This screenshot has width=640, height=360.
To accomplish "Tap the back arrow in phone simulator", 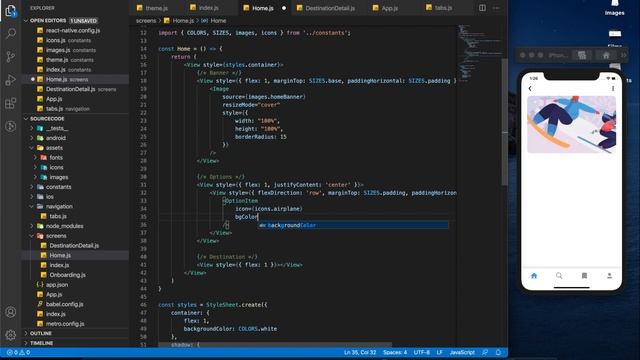I will [530, 89].
